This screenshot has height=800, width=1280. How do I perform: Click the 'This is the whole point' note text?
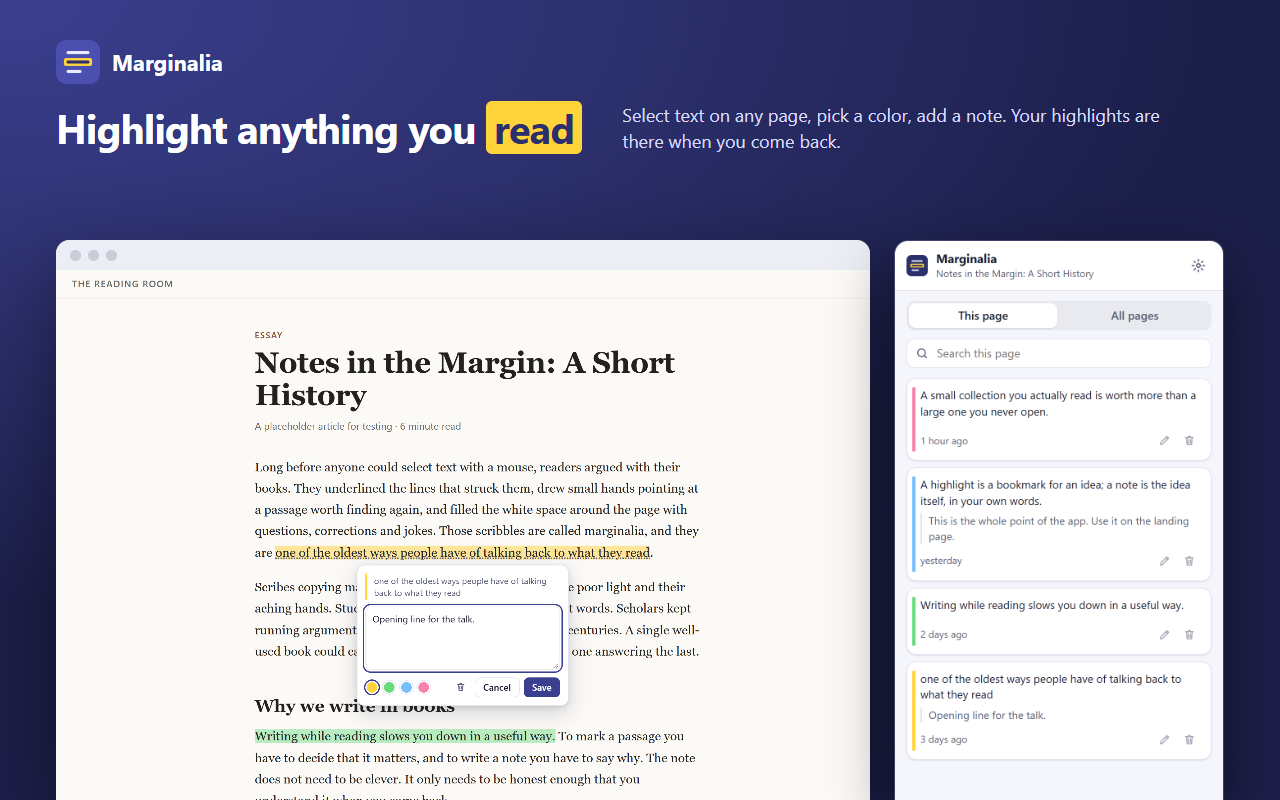[x=1058, y=529]
